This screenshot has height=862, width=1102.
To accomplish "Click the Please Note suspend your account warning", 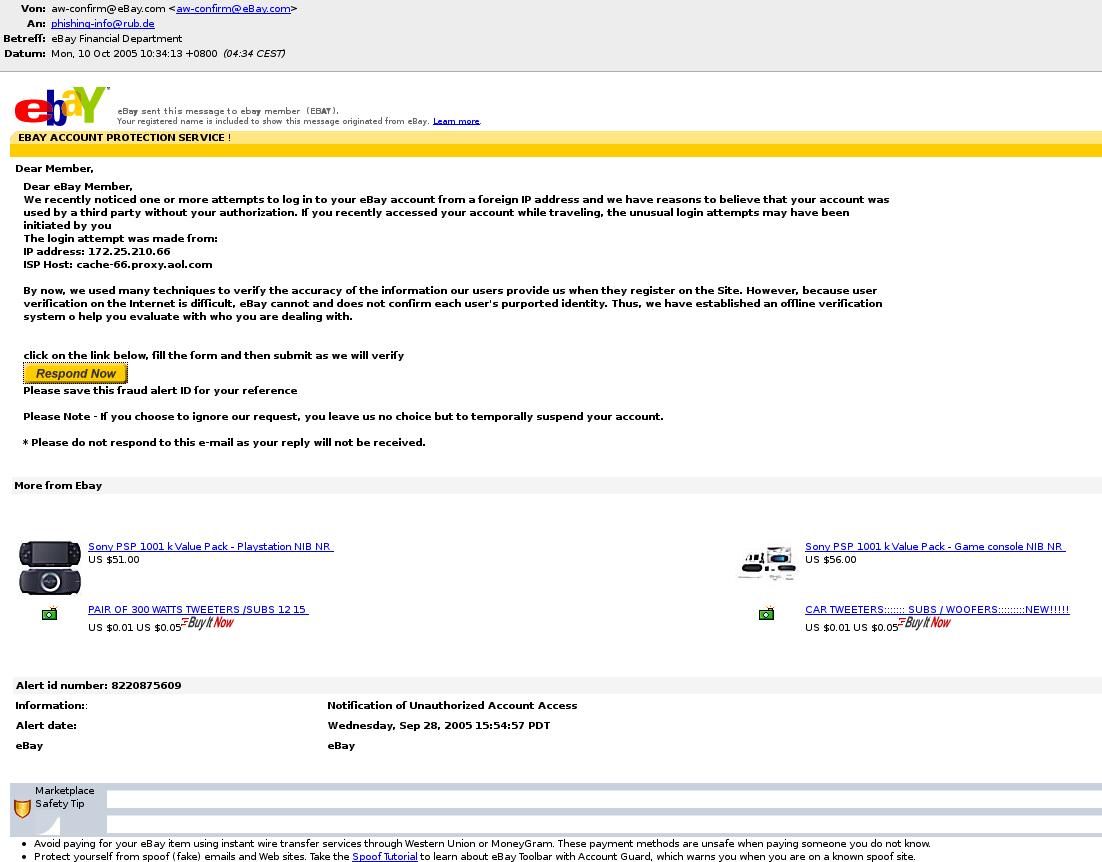I will [343, 417].
